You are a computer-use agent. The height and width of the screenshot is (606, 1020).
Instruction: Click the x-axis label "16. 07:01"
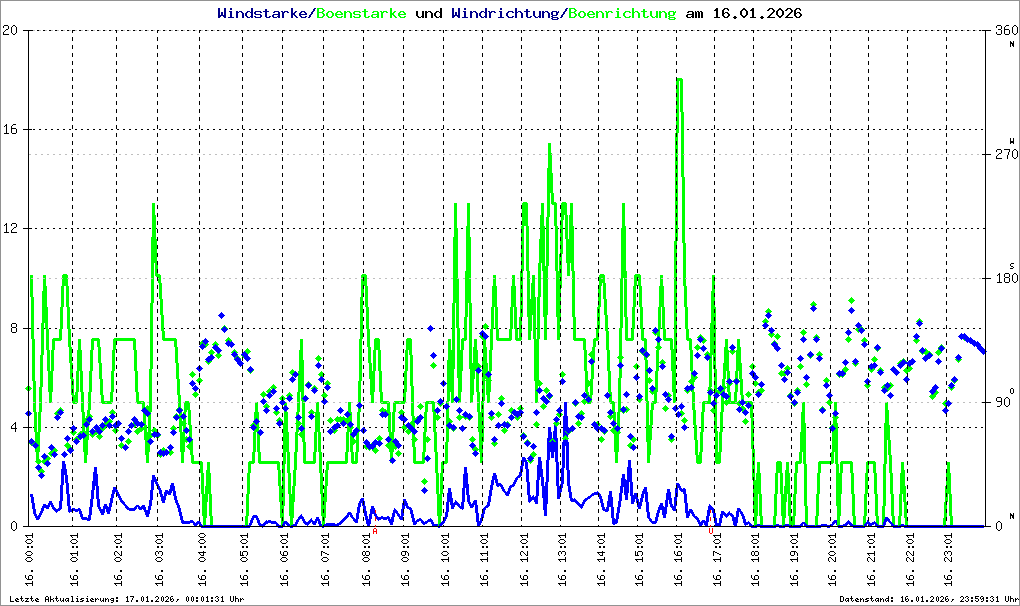coord(324,560)
